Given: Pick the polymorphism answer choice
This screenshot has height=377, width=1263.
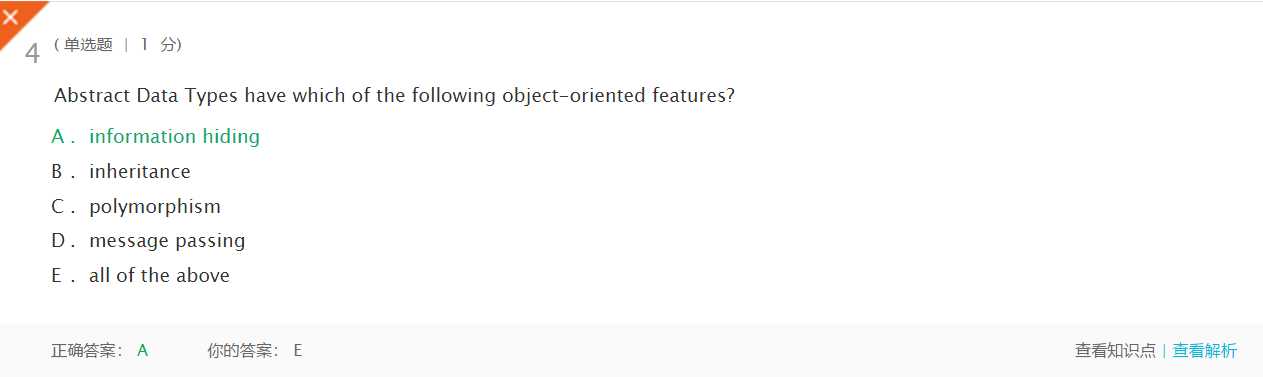Looking at the screenshot, I should tap(136, 206).
